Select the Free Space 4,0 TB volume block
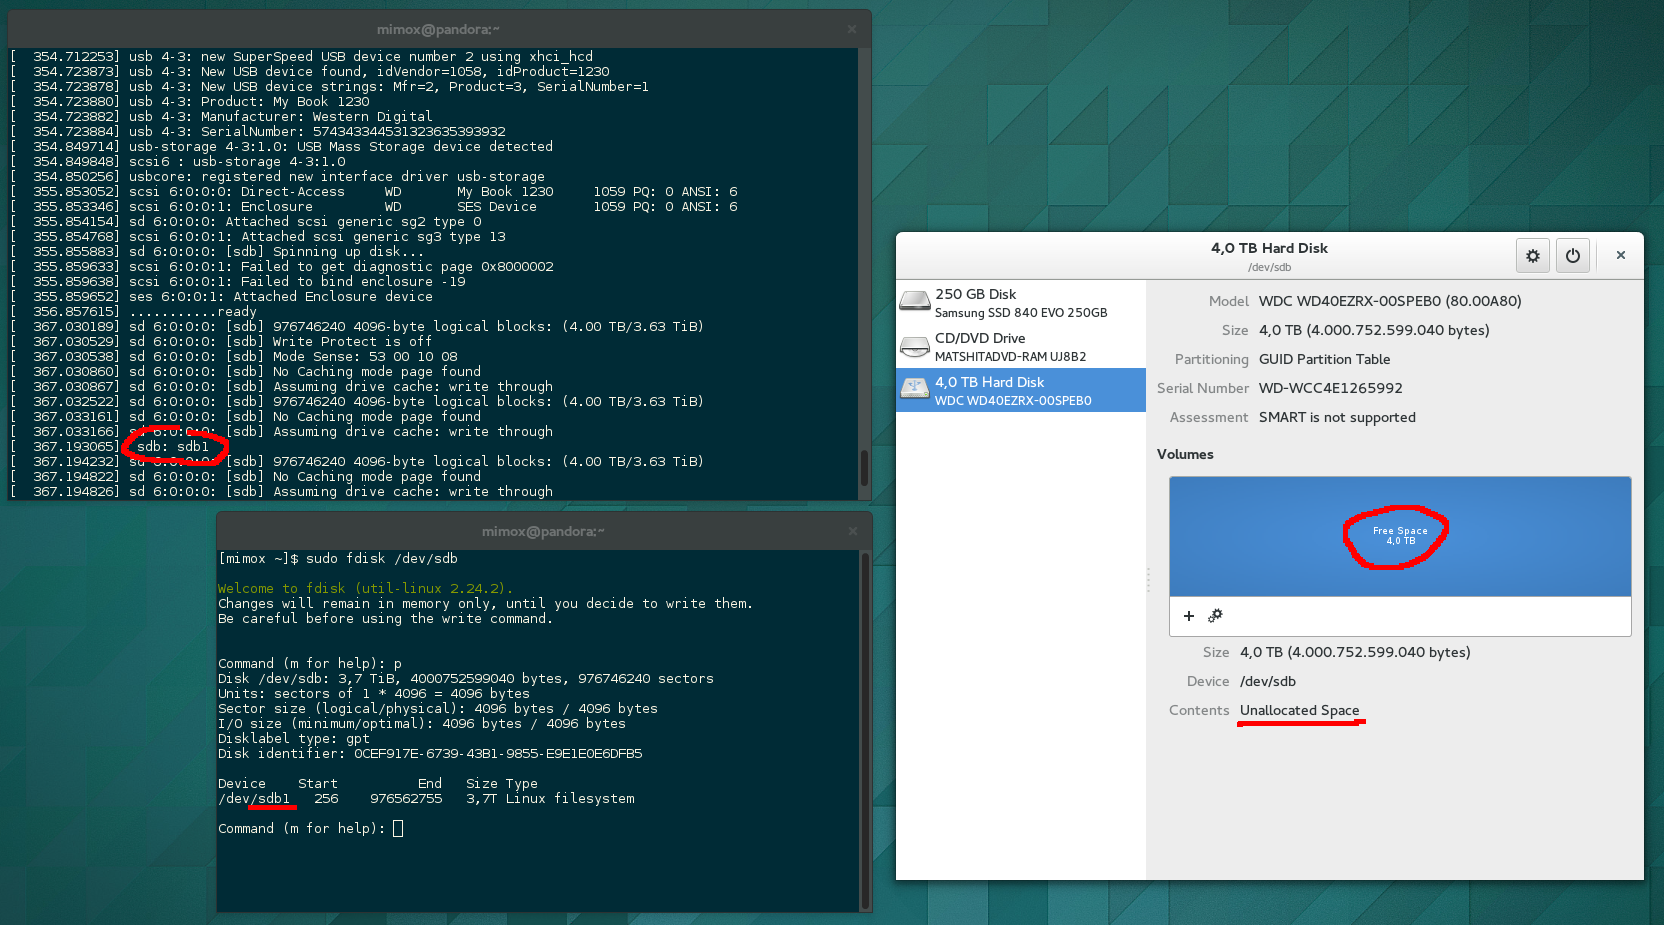Screen dimensions: 1664x925 pyautogui.click(x=1399, y=536)
